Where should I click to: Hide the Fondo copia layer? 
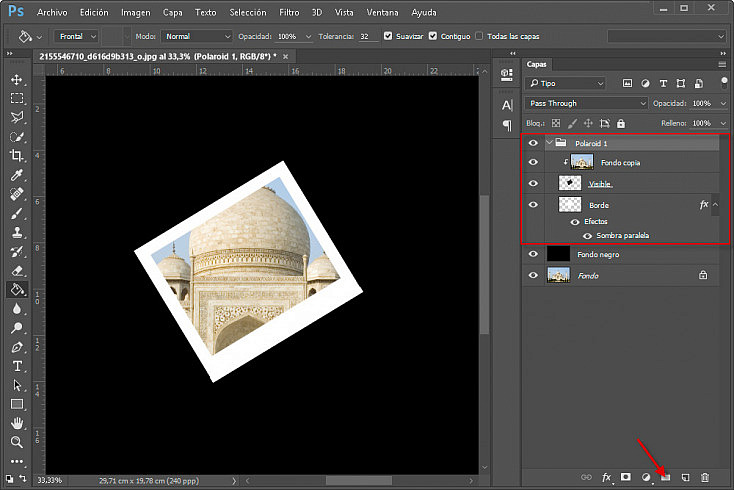[533, 162]
